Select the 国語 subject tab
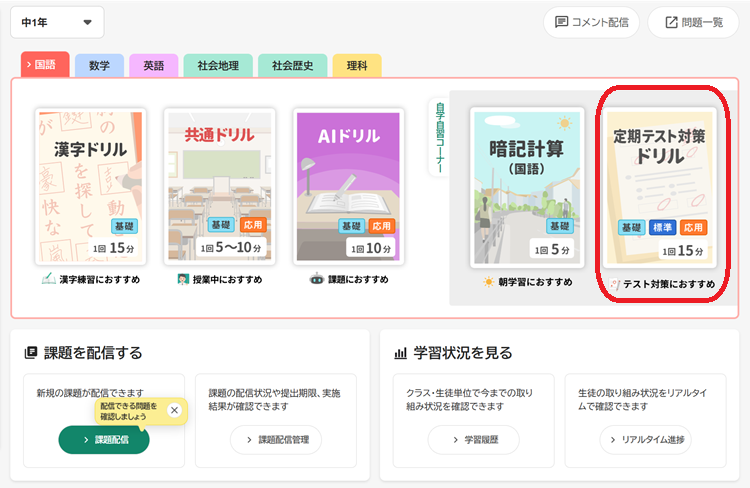 [x=45, y=65]
